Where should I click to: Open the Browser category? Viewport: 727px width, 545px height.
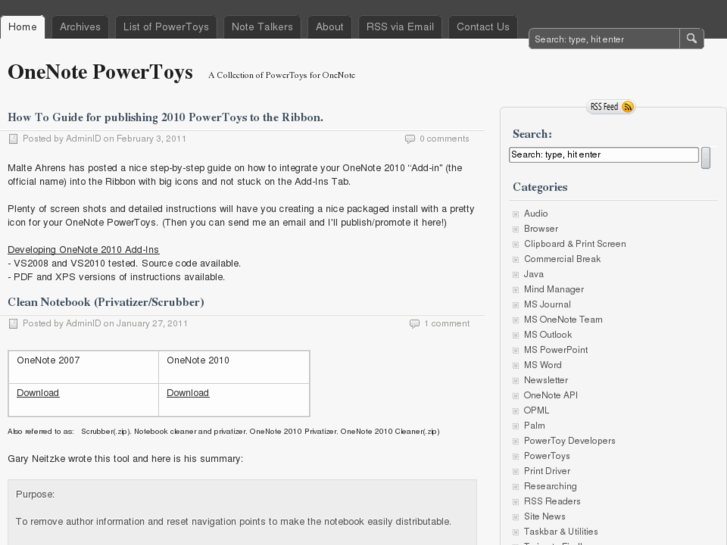pyautogui.click(x=541, y=229)
